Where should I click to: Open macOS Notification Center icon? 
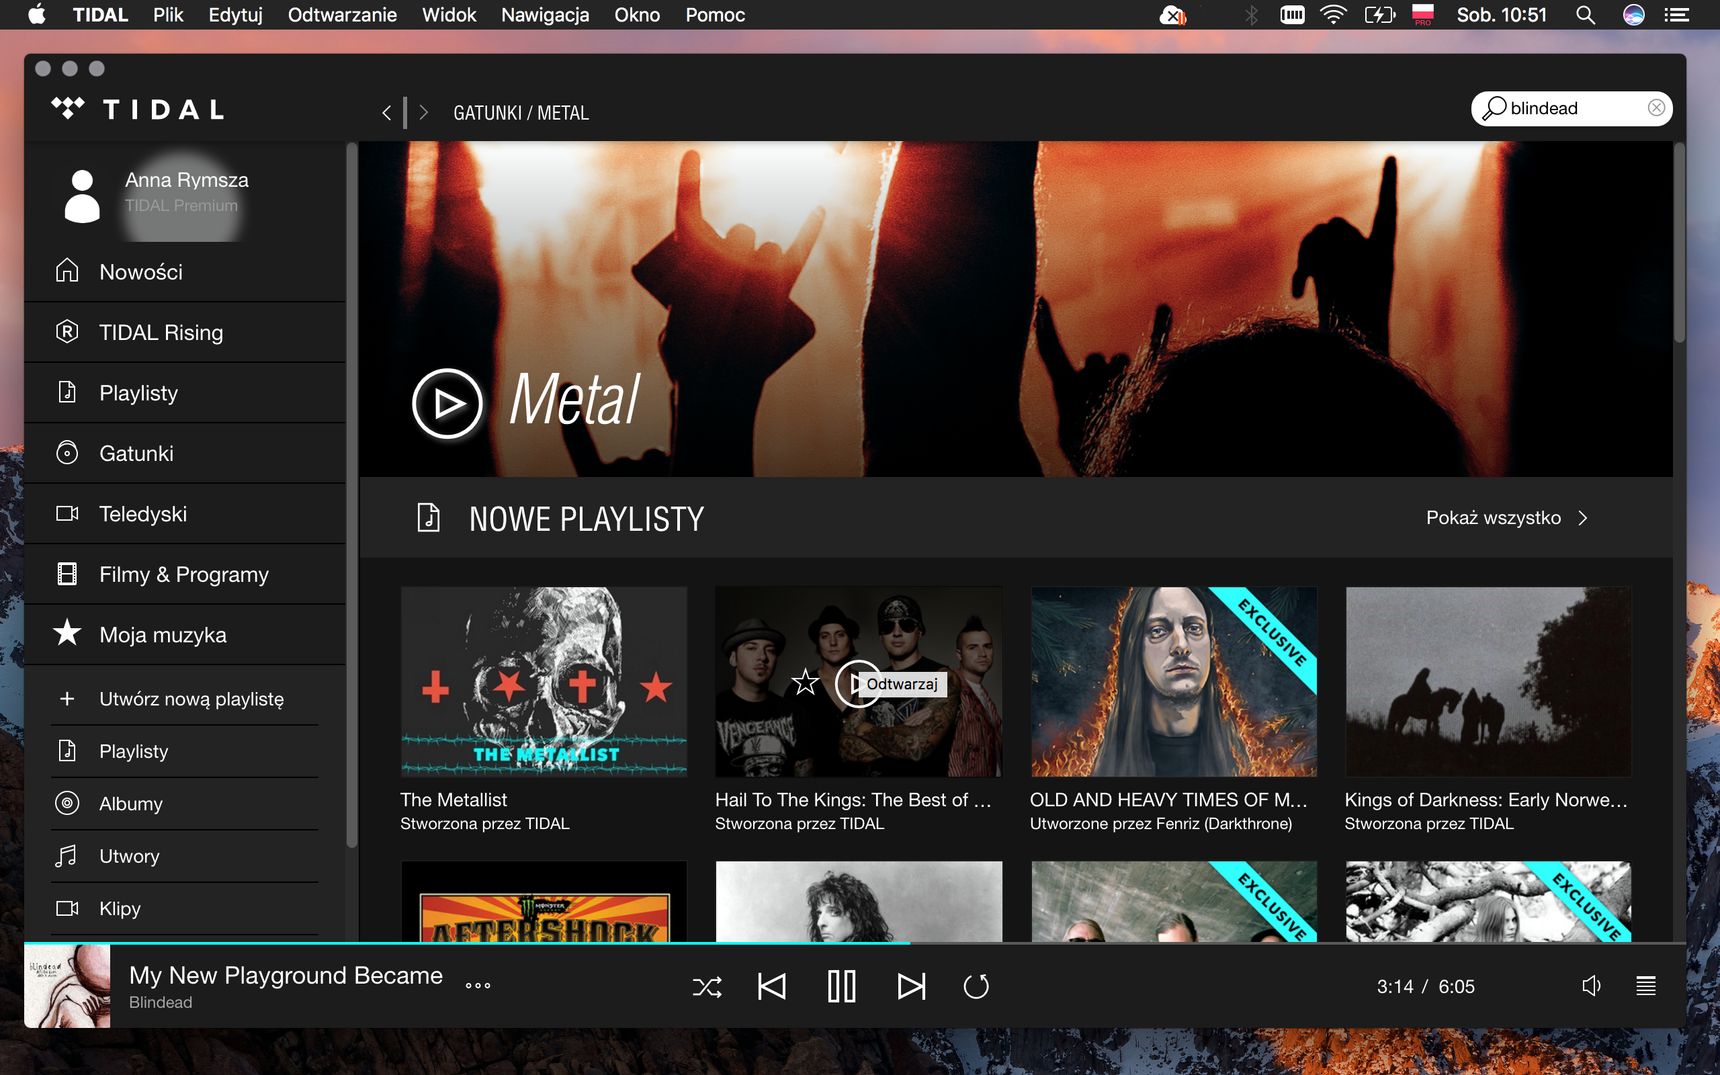click(1677, 15)
